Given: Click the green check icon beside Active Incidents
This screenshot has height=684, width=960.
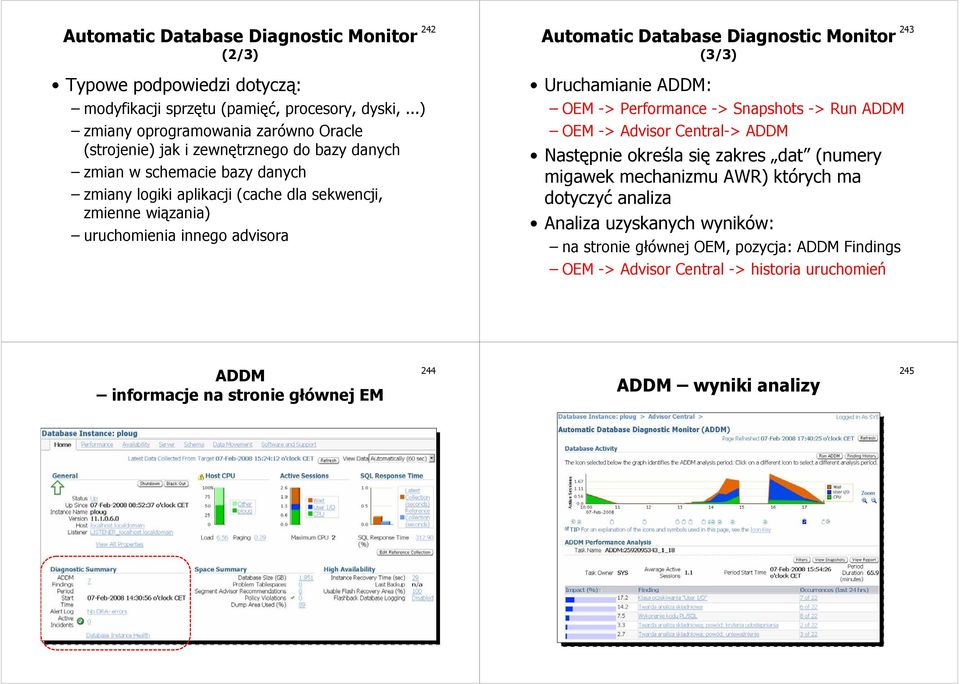Looking at the screenshot, I should tap(81, 621).
